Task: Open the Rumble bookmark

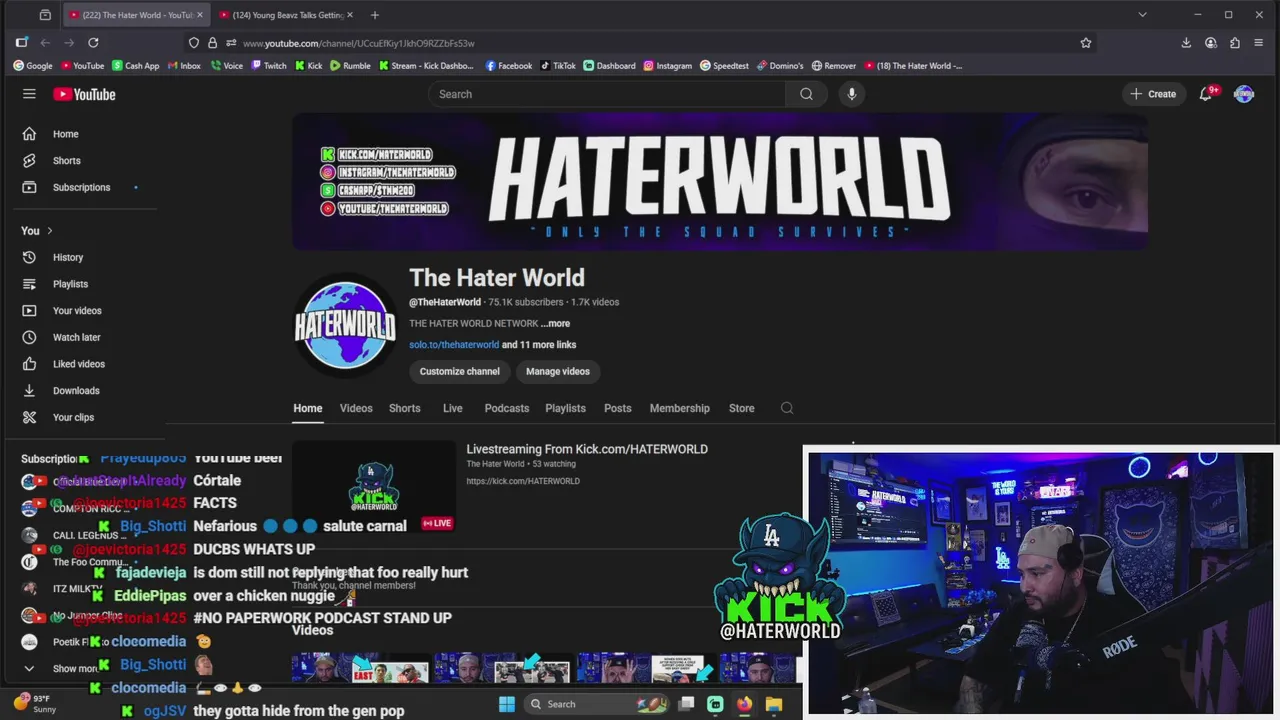Action: click(x=350, y=66)
